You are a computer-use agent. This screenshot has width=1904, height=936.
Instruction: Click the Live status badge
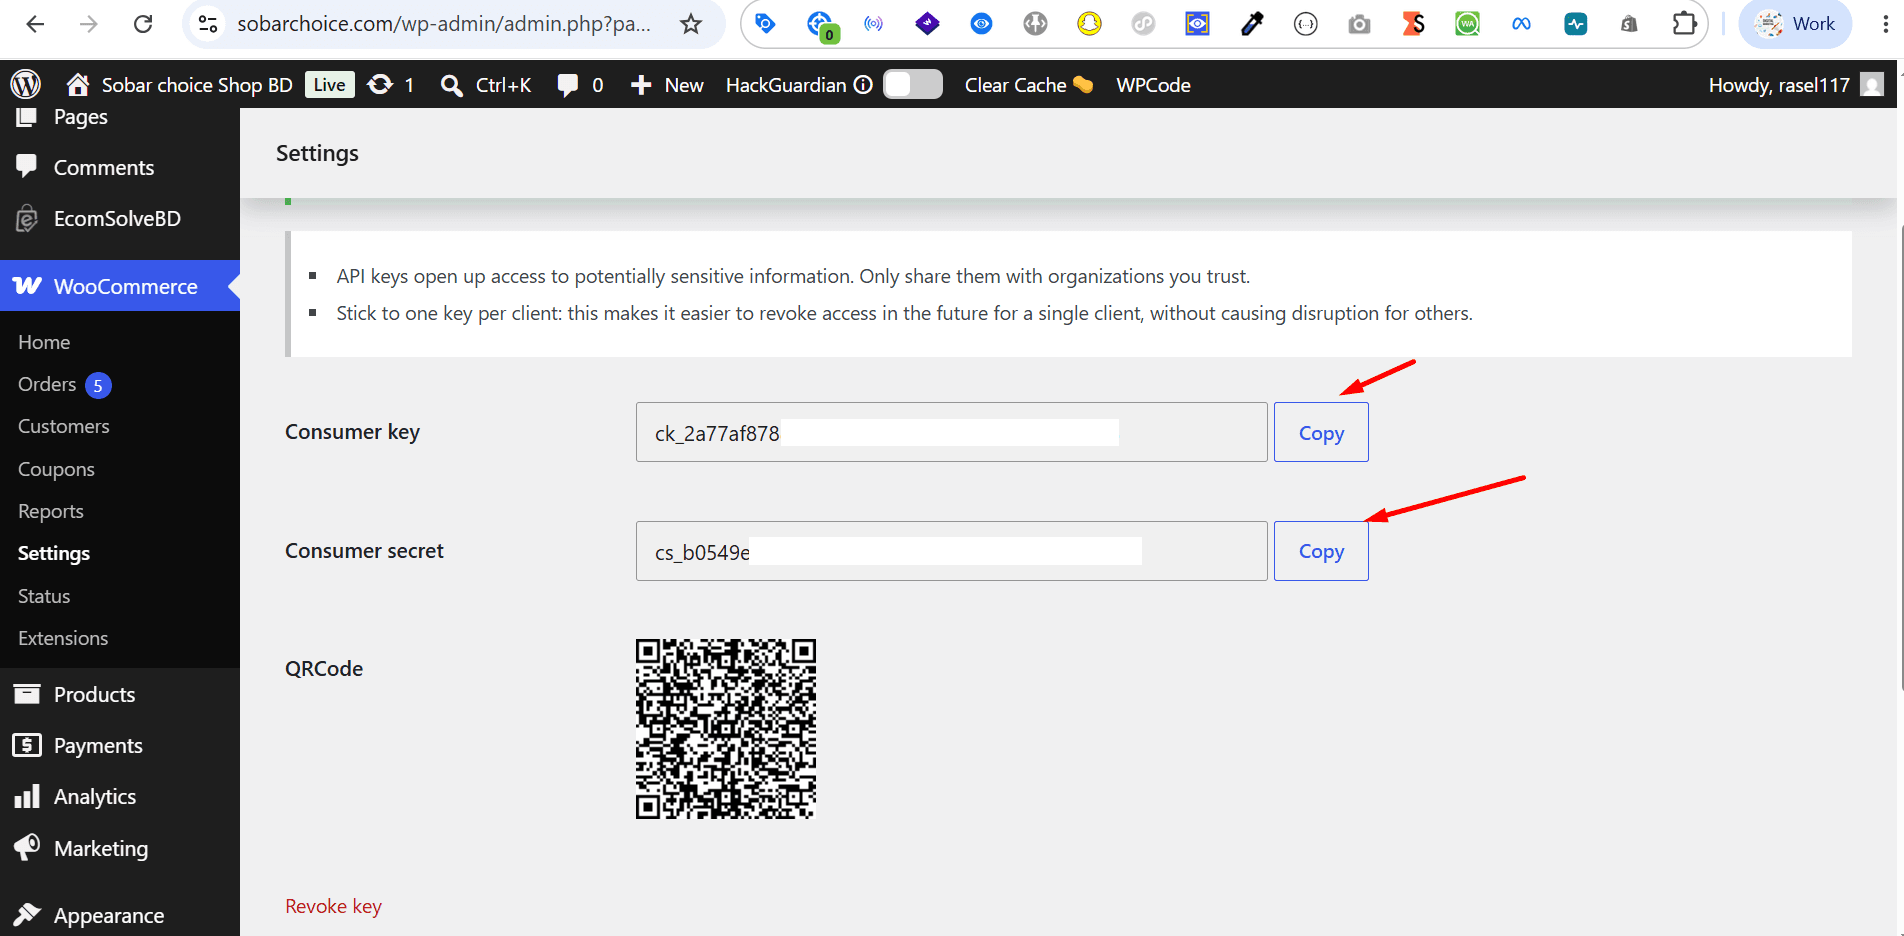[x=329, y=85]
